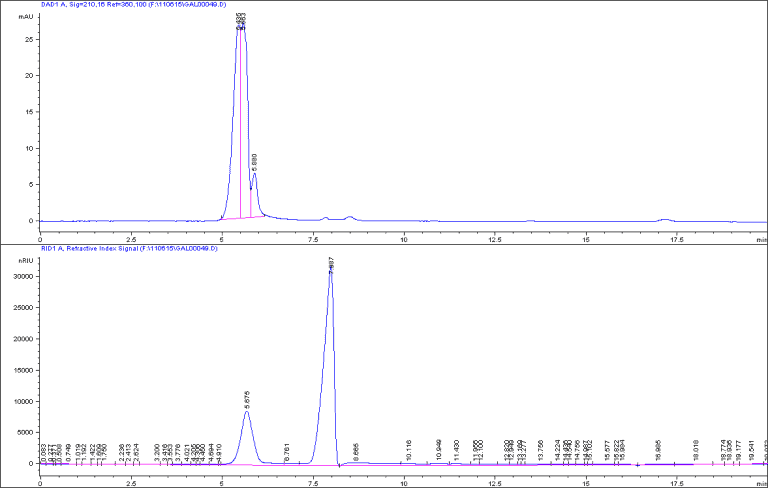The height and width of the screenshot is (488, 768).
Task: Click the 12.5 tick on DAD x-axis
Action: click(494, 239)
